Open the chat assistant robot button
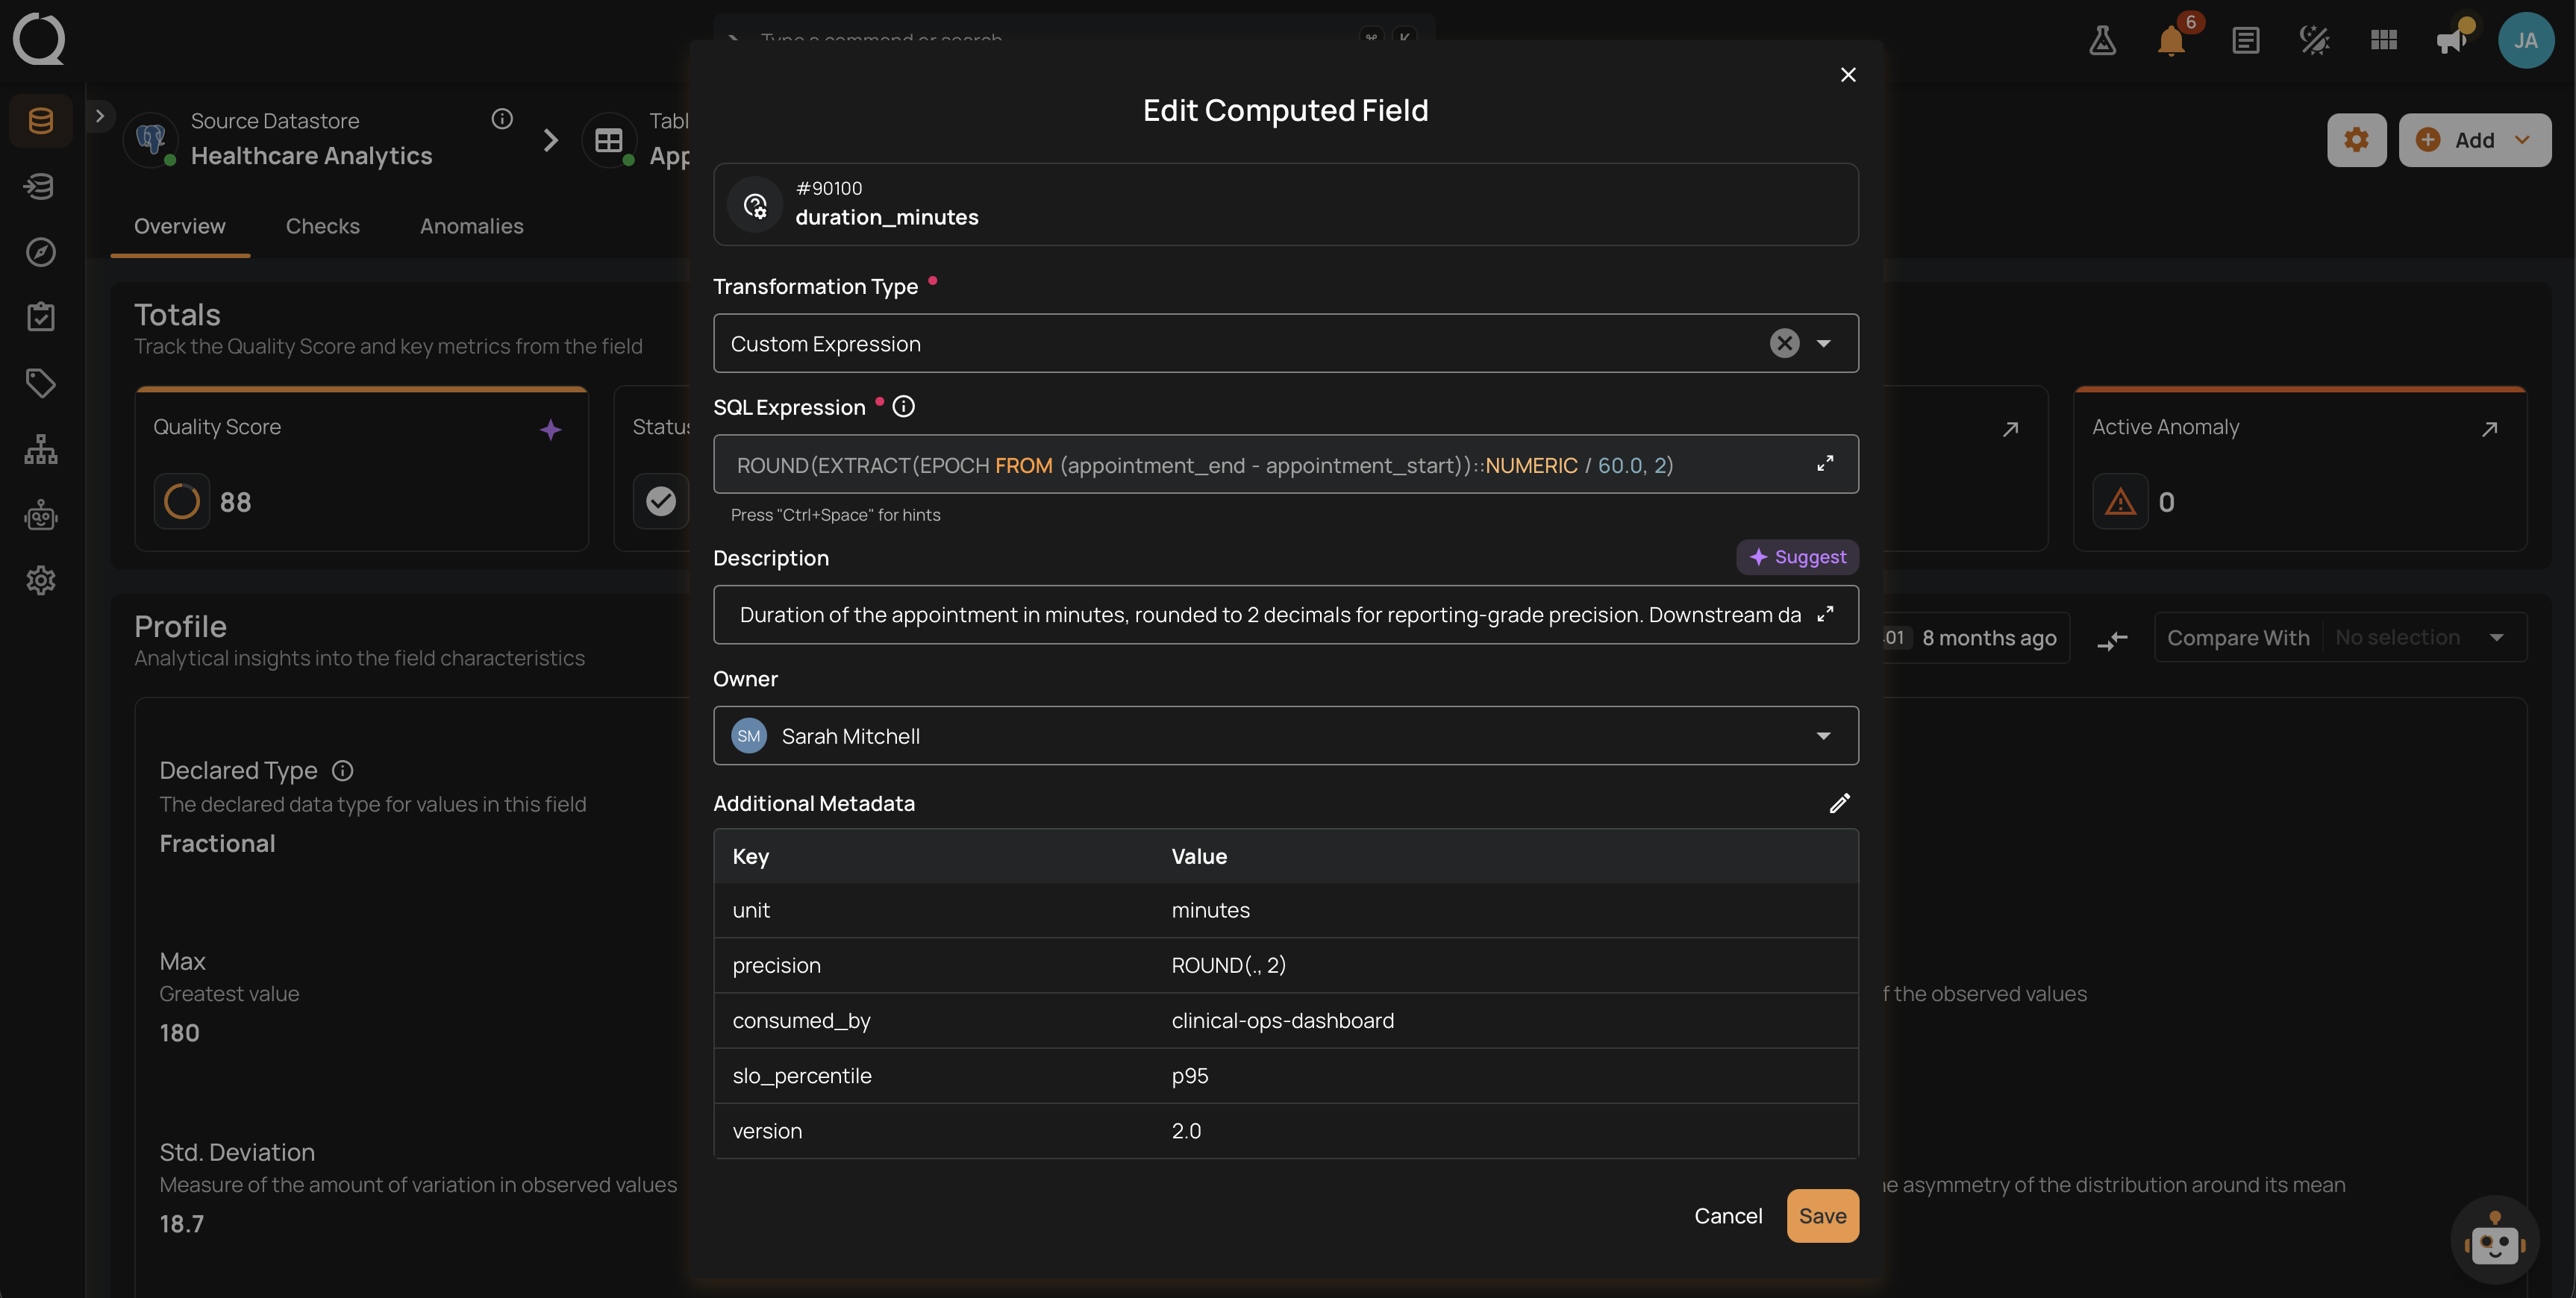The height and width of the screenshot is (1298, 2576). point(2494,1240)
